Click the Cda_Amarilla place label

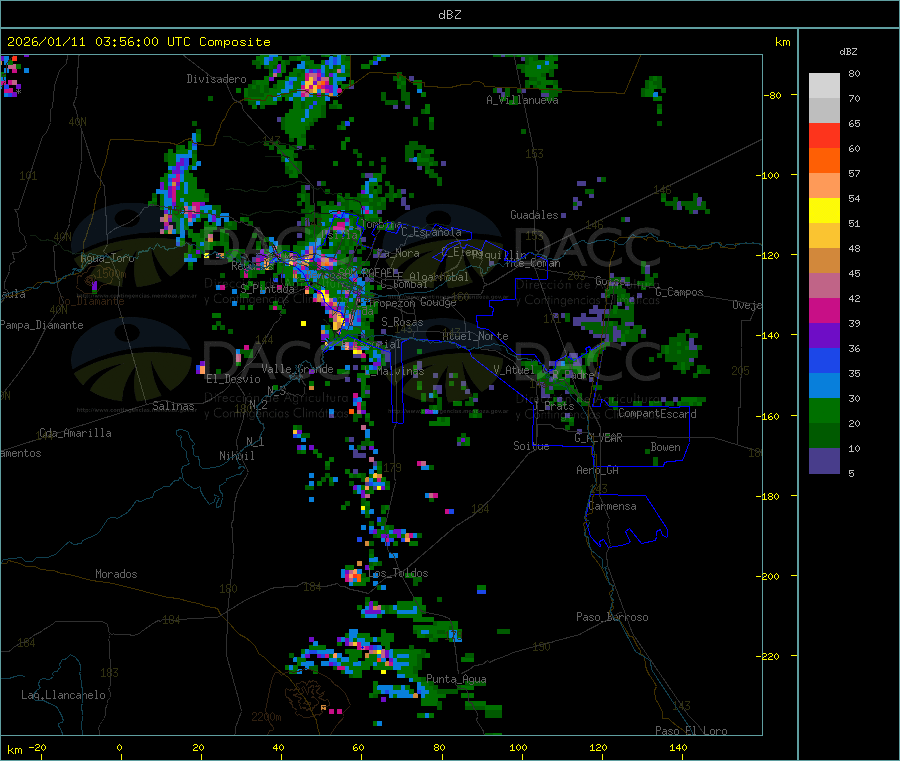75,433
